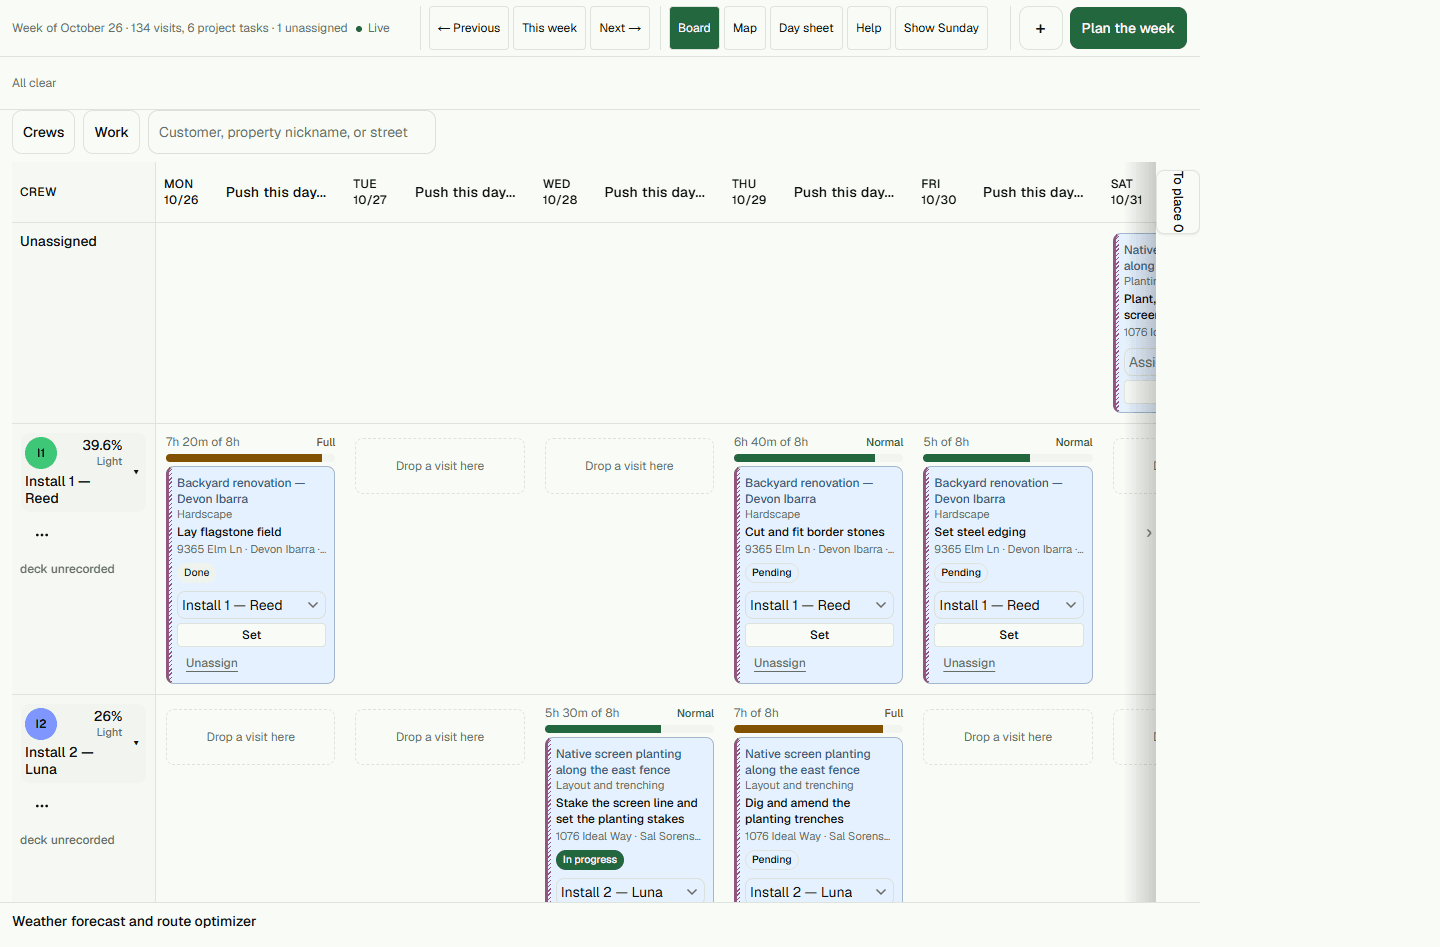Click the I1 crew avatar

pyautogui.click(x=41, y=453)
